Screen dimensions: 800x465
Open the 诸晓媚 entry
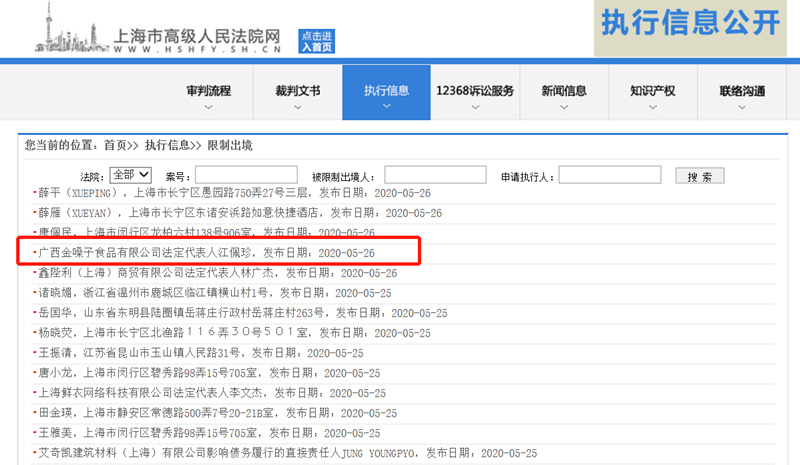pyautogui.click(x=215, y=293)
